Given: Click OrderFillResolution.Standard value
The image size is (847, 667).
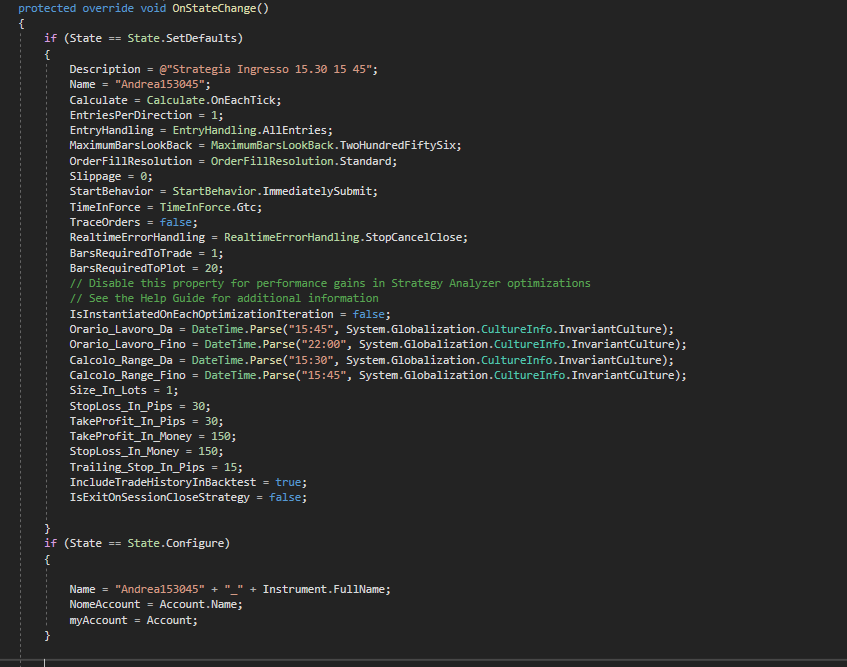Looking at the screenshot, I should click(x=301, y=161).
